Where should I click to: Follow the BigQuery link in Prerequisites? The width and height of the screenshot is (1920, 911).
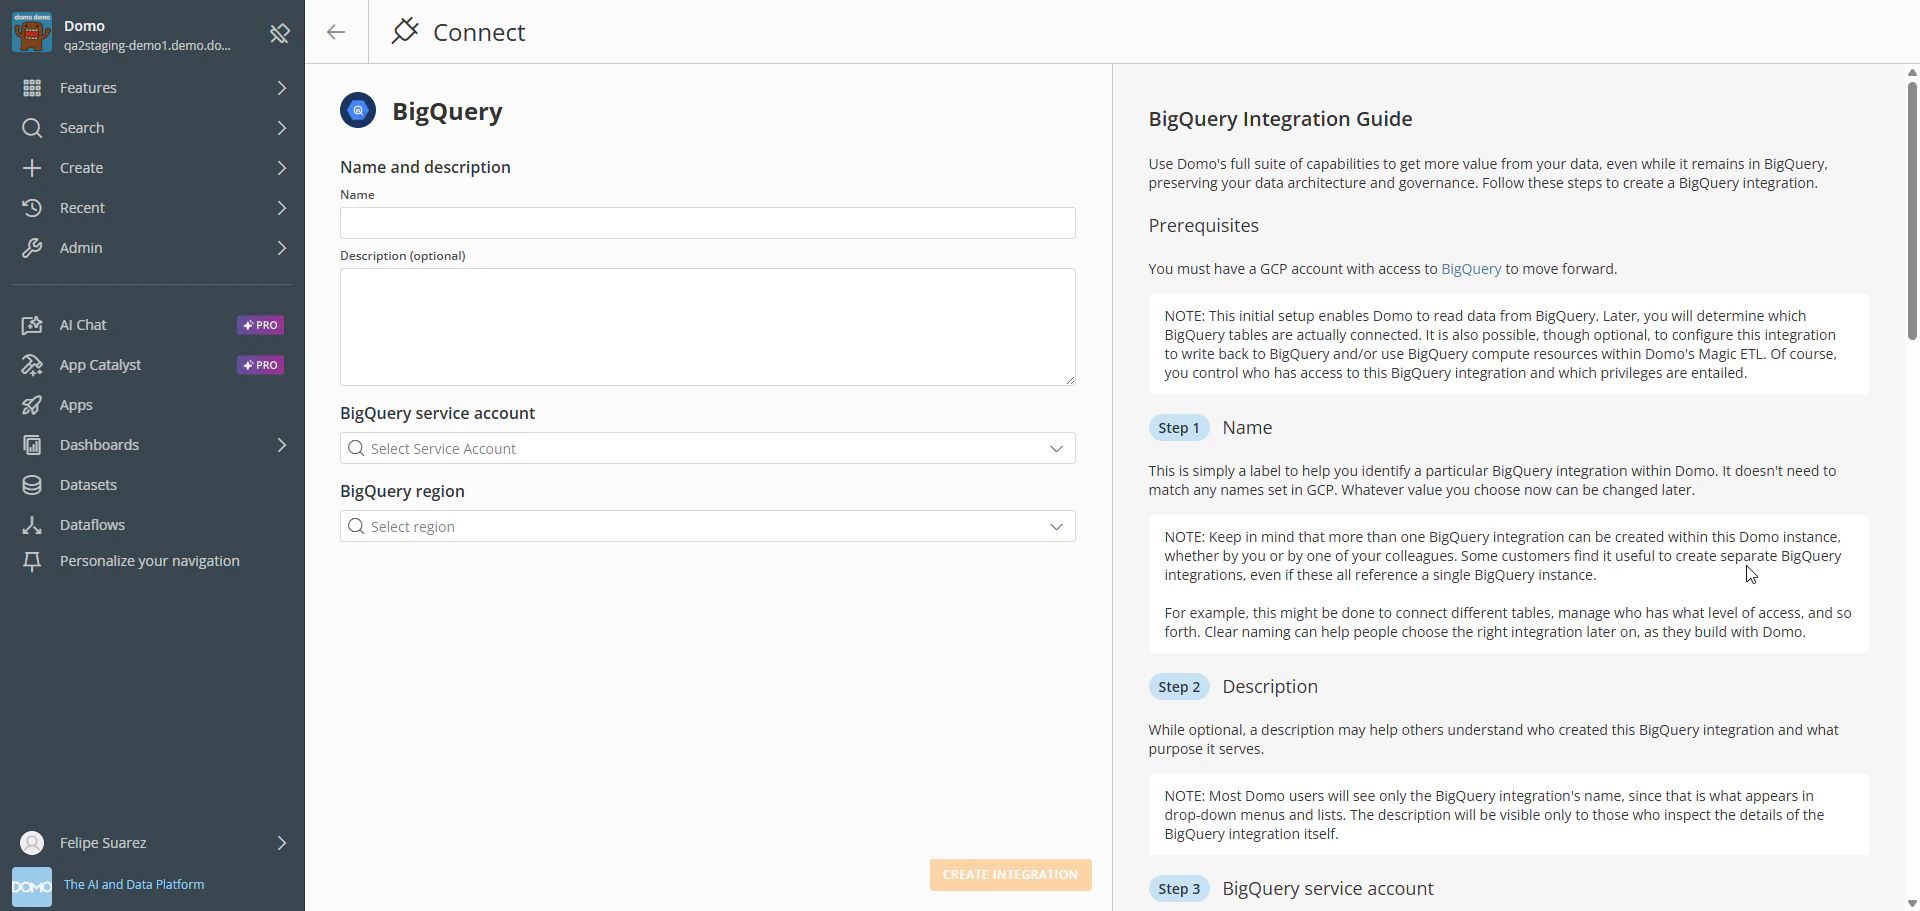click(x=1471, y=269)
